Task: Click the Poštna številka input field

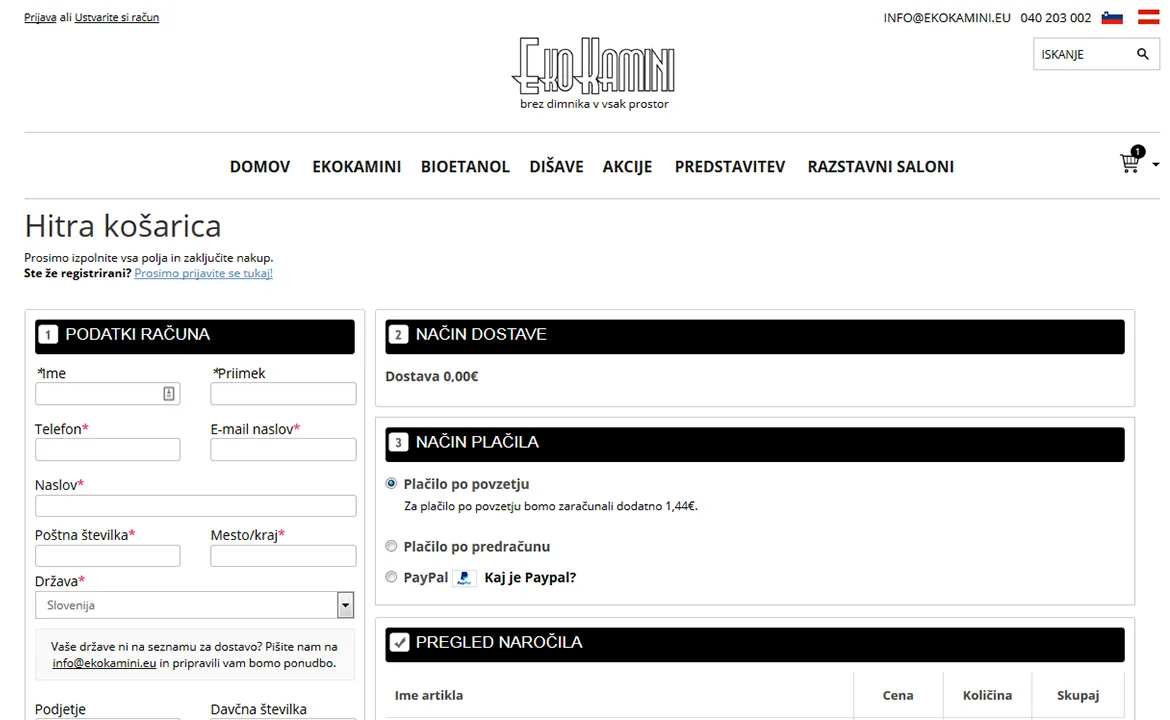Action: (x=107, y=555)
